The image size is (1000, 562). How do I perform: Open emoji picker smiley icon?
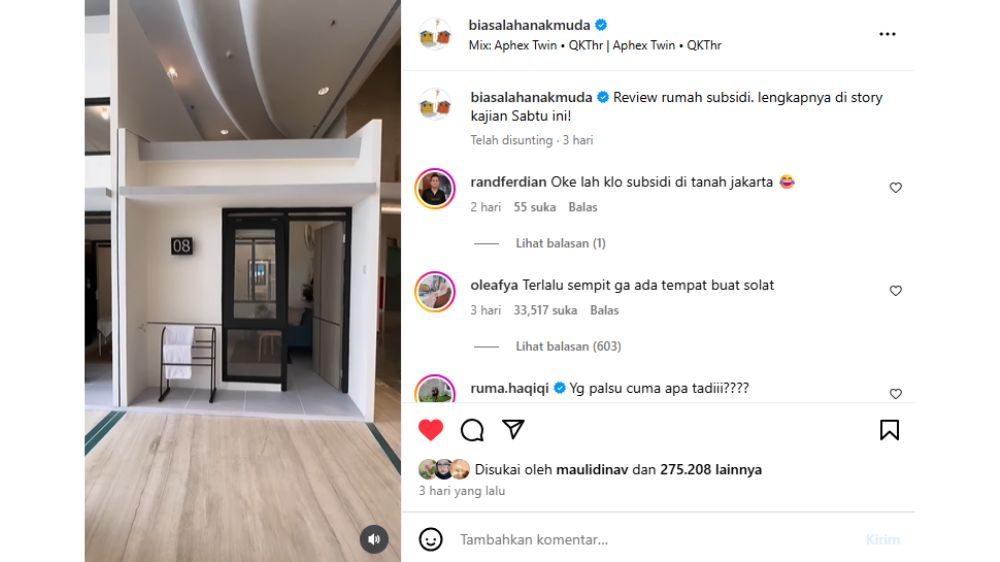(430, 540)
